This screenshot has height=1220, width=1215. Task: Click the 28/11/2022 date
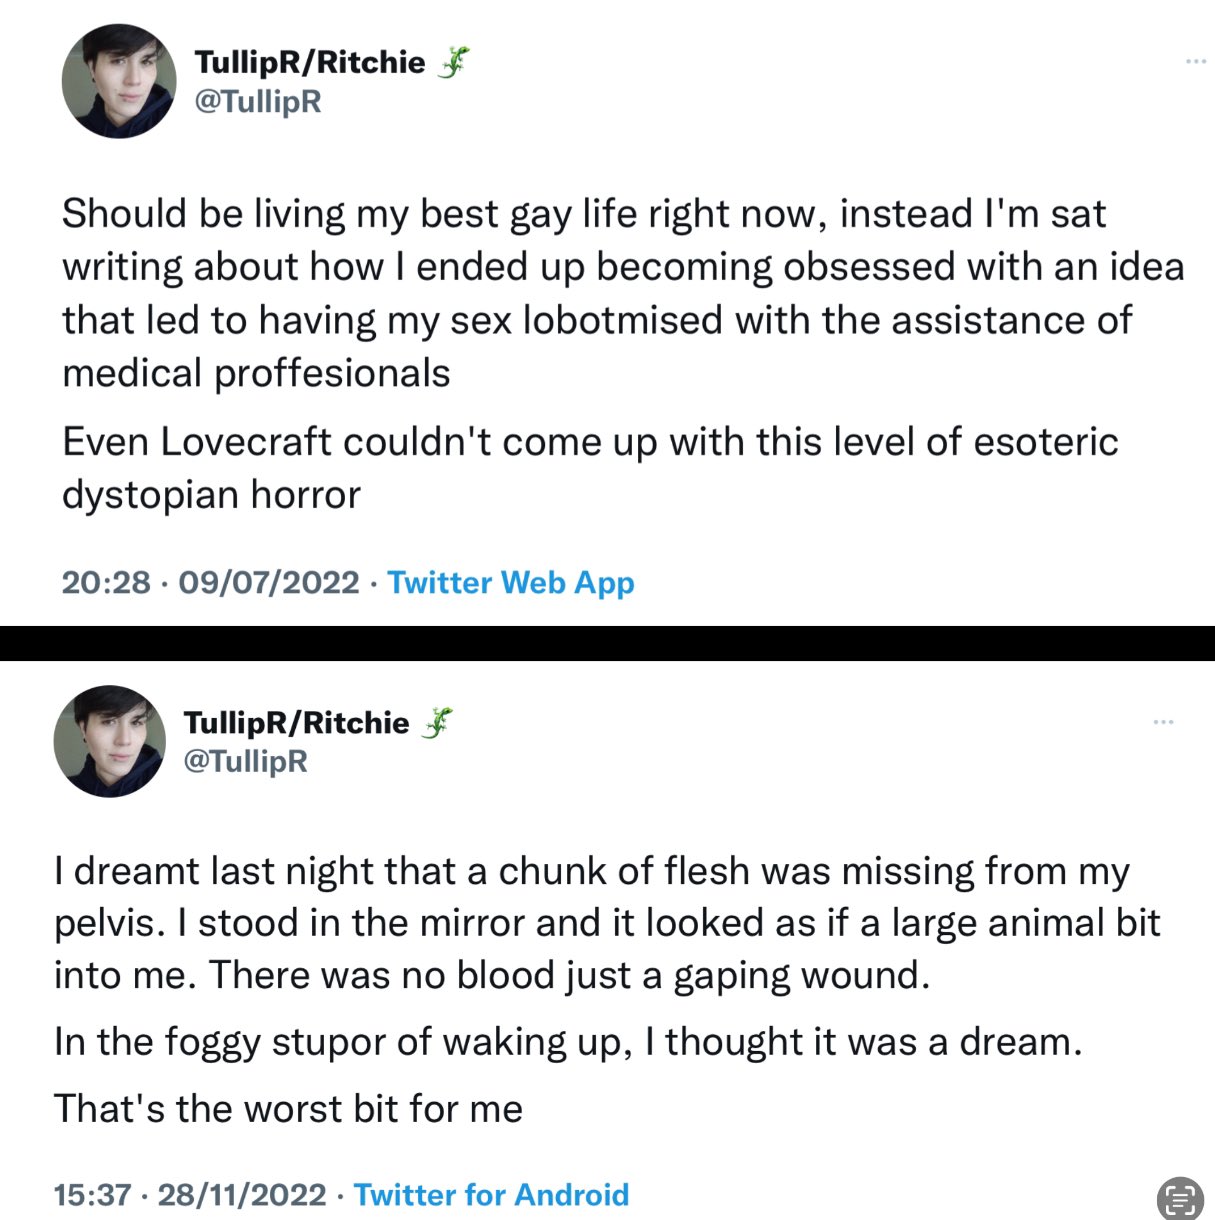[x=242, y=1195]
